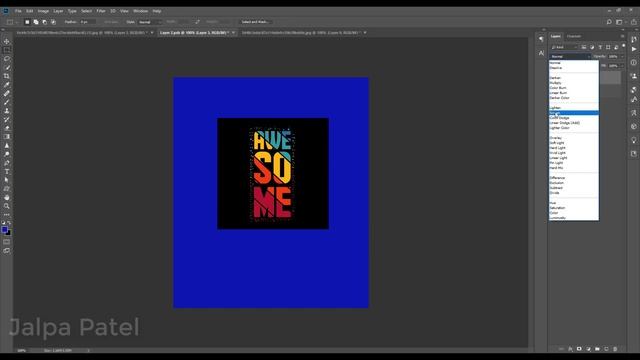Select the Path Selection tool
This screenshot has width=640, height=360.
7,180
